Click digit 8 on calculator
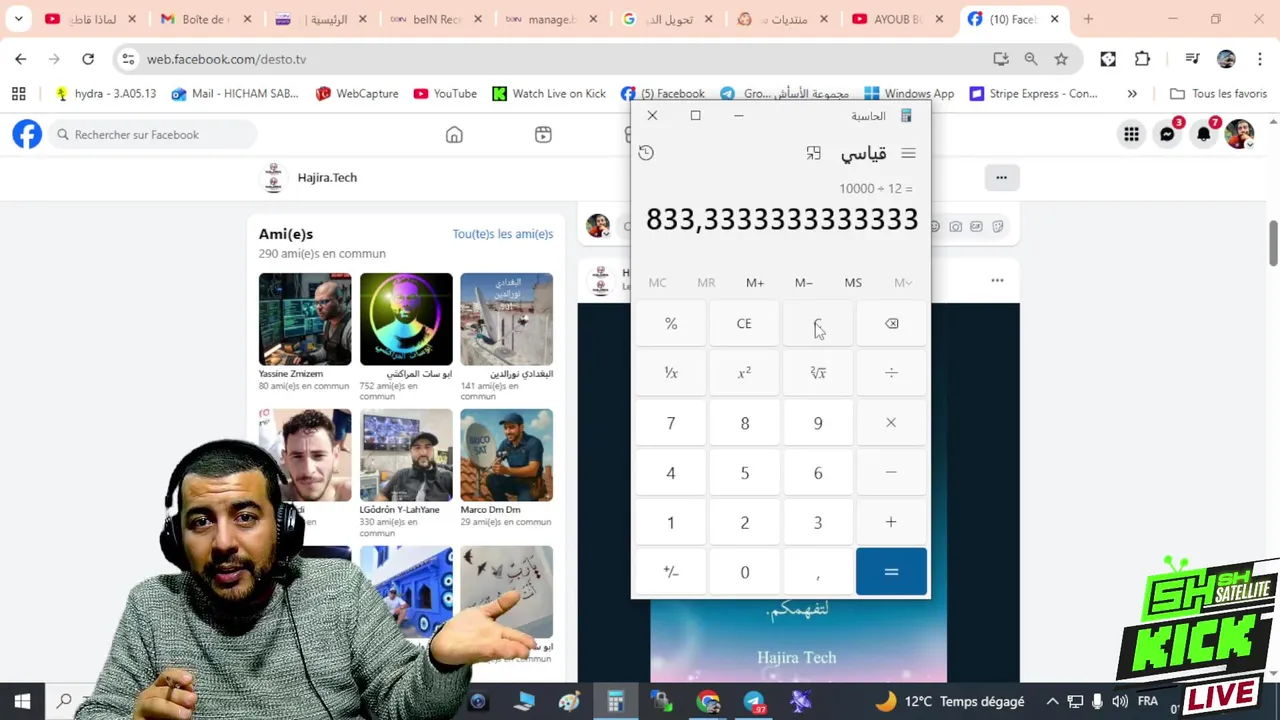The width and height of the screenshot is (1280, 720). 744,422
